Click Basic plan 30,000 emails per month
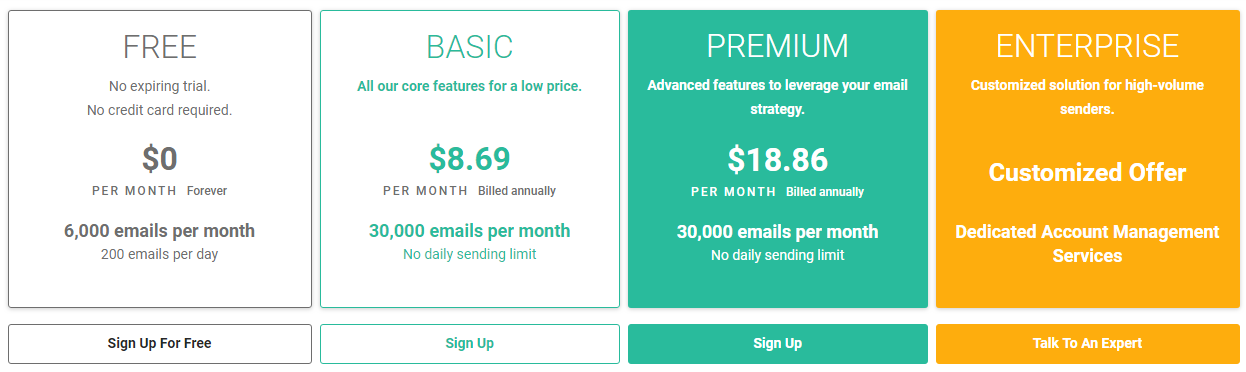This screenshot has width=1246, height=372. 470,231
